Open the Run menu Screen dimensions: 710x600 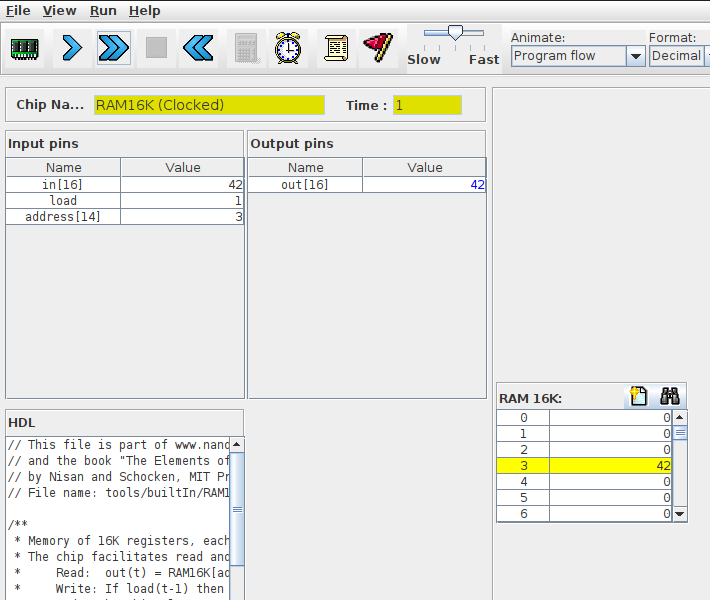click(x=103, y=10)
